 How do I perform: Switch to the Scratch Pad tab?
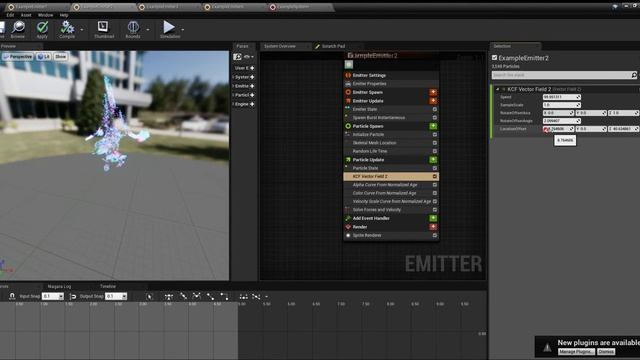coord(333,46)
